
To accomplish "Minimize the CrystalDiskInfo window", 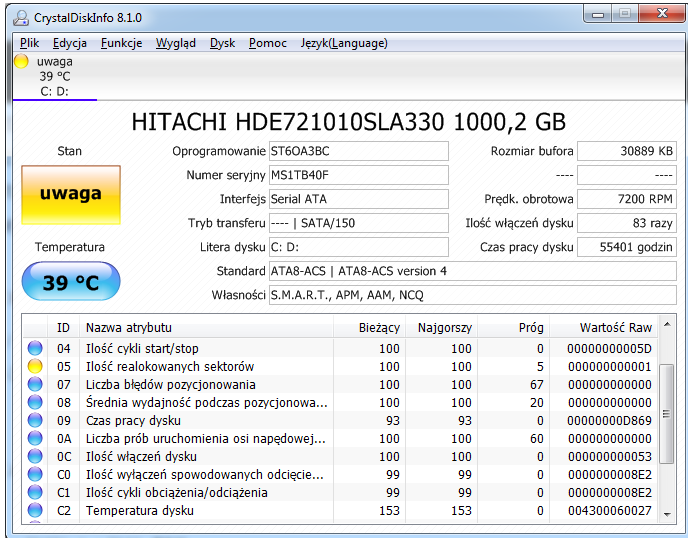I will click(x=598, y=14).
